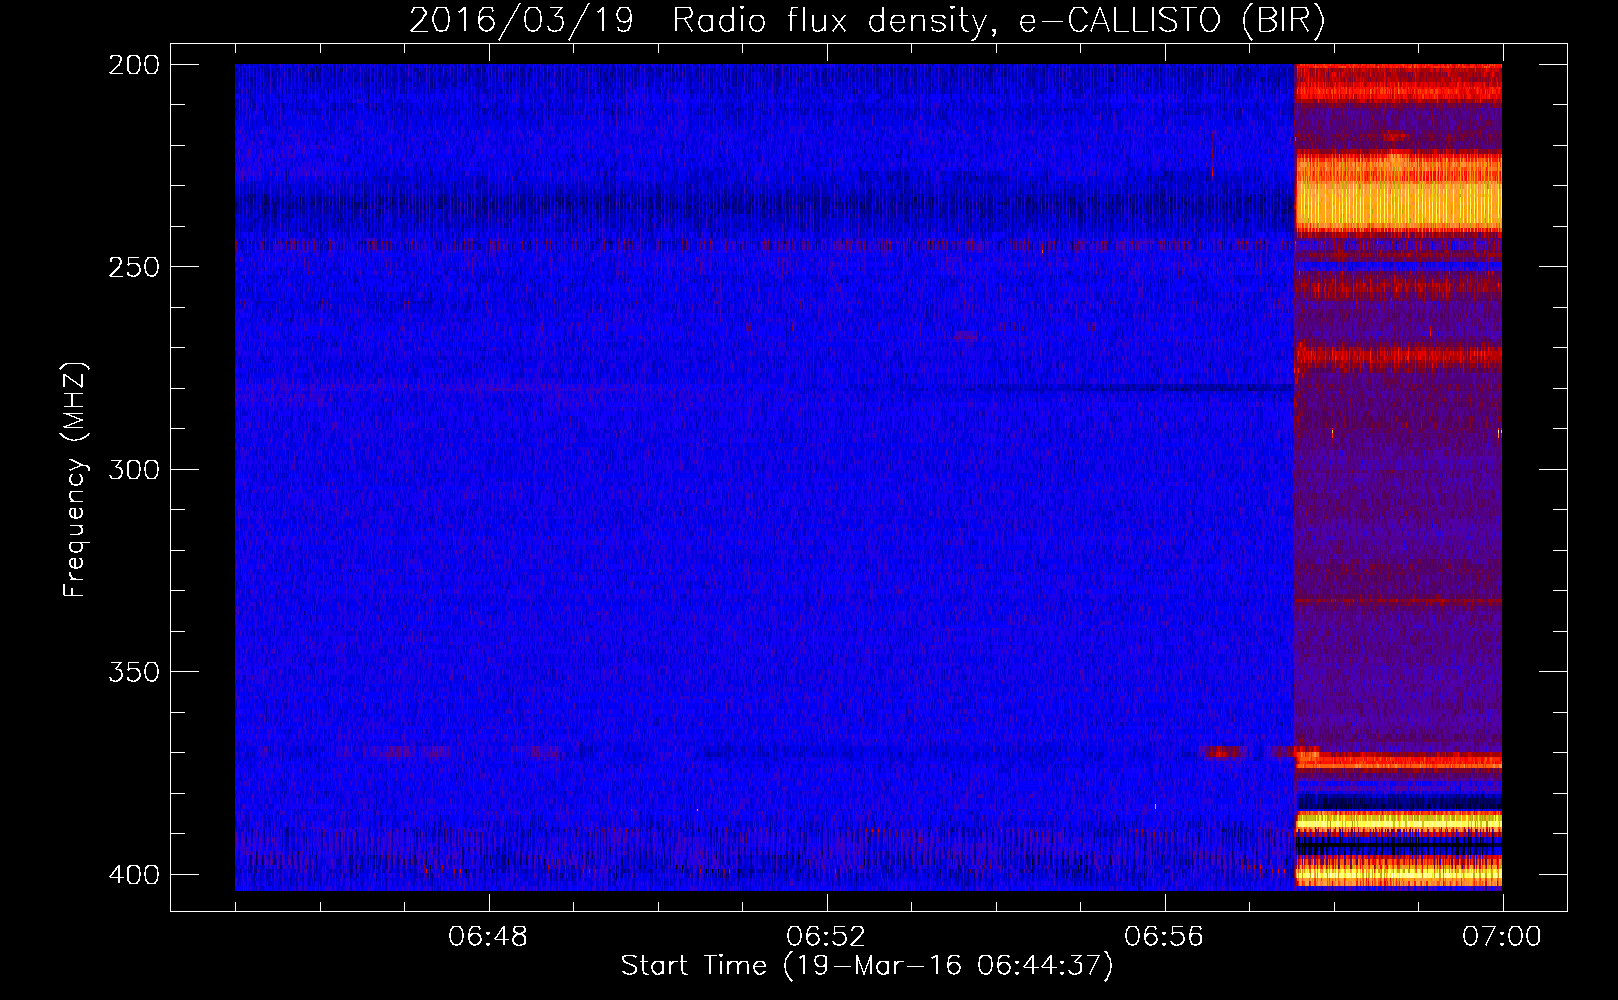The width and height of the screenshot is (1618, 1000).
Task: Click the Frequency (MHZ) axis title
Action: [x=75, y=479]
